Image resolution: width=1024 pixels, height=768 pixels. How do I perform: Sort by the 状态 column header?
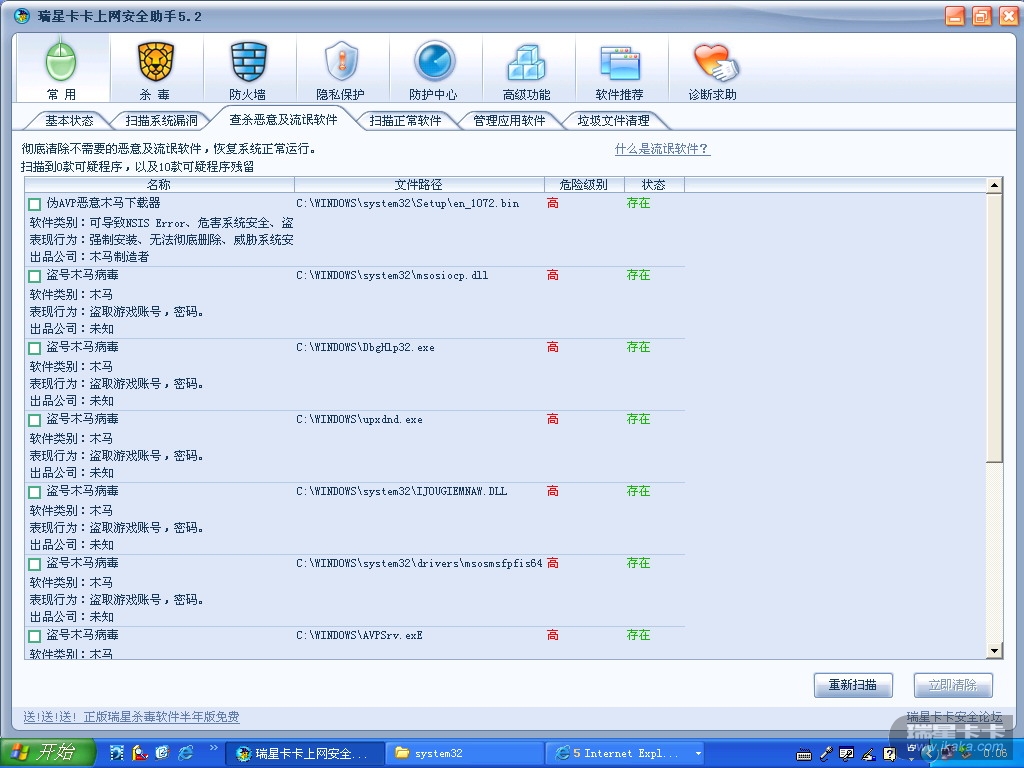tap(654, 185)
